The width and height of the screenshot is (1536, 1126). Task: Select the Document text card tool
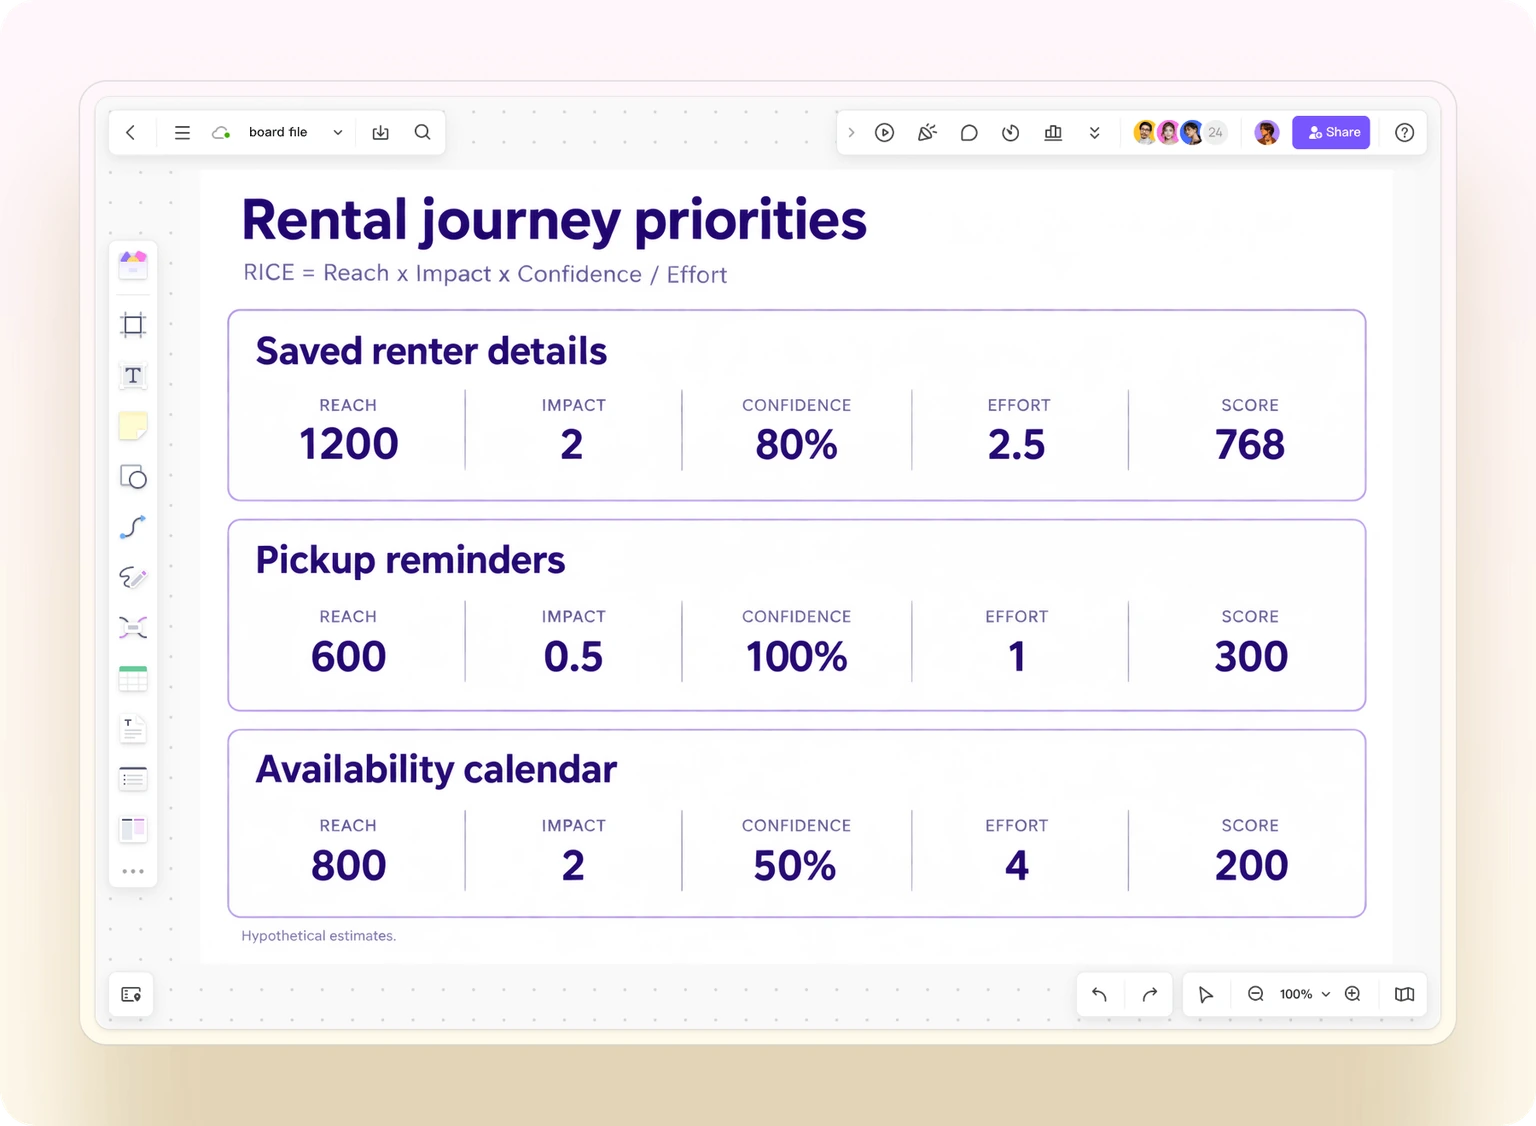pyautogui.click(x=133, y=729)
